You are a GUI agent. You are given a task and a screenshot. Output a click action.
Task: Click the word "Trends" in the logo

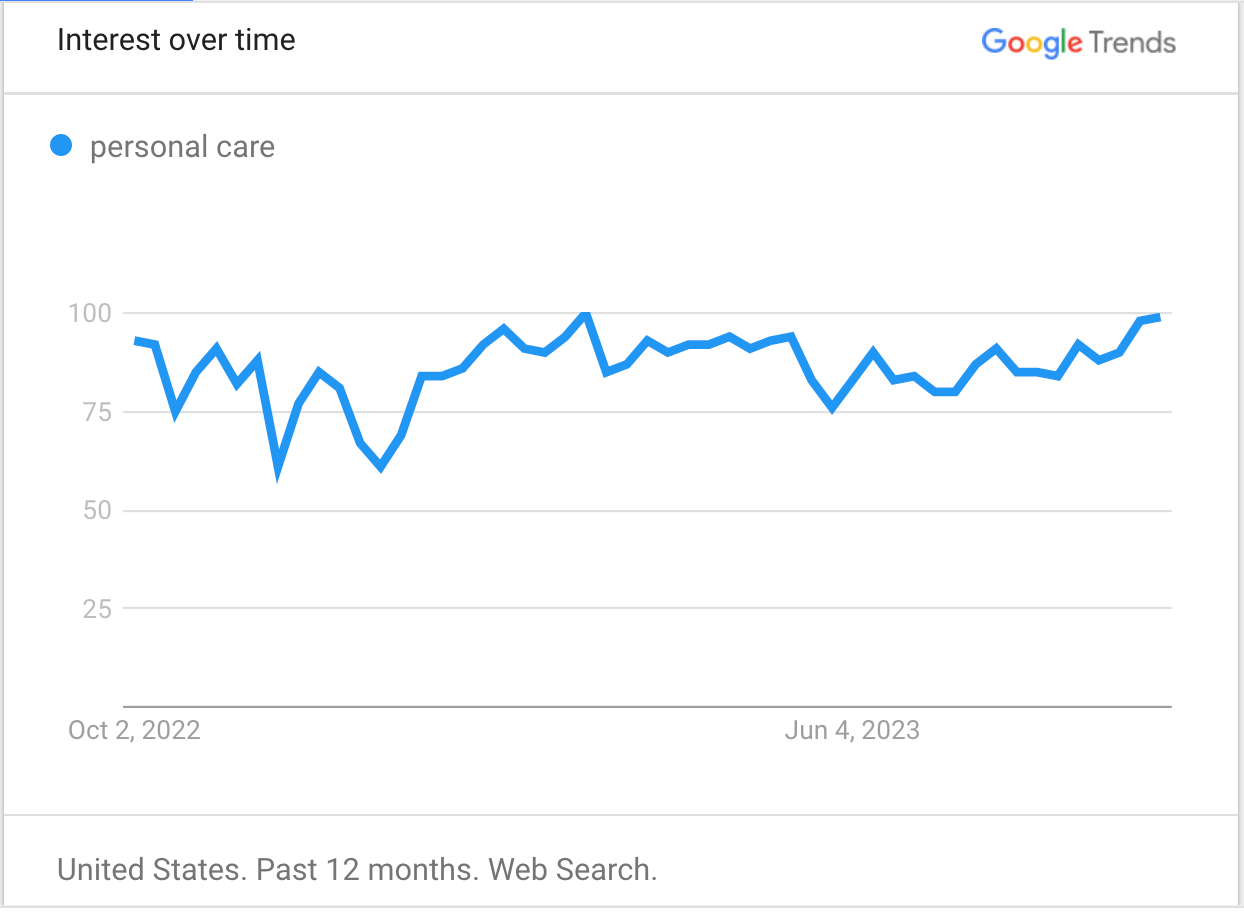(x=1132, y=42)
